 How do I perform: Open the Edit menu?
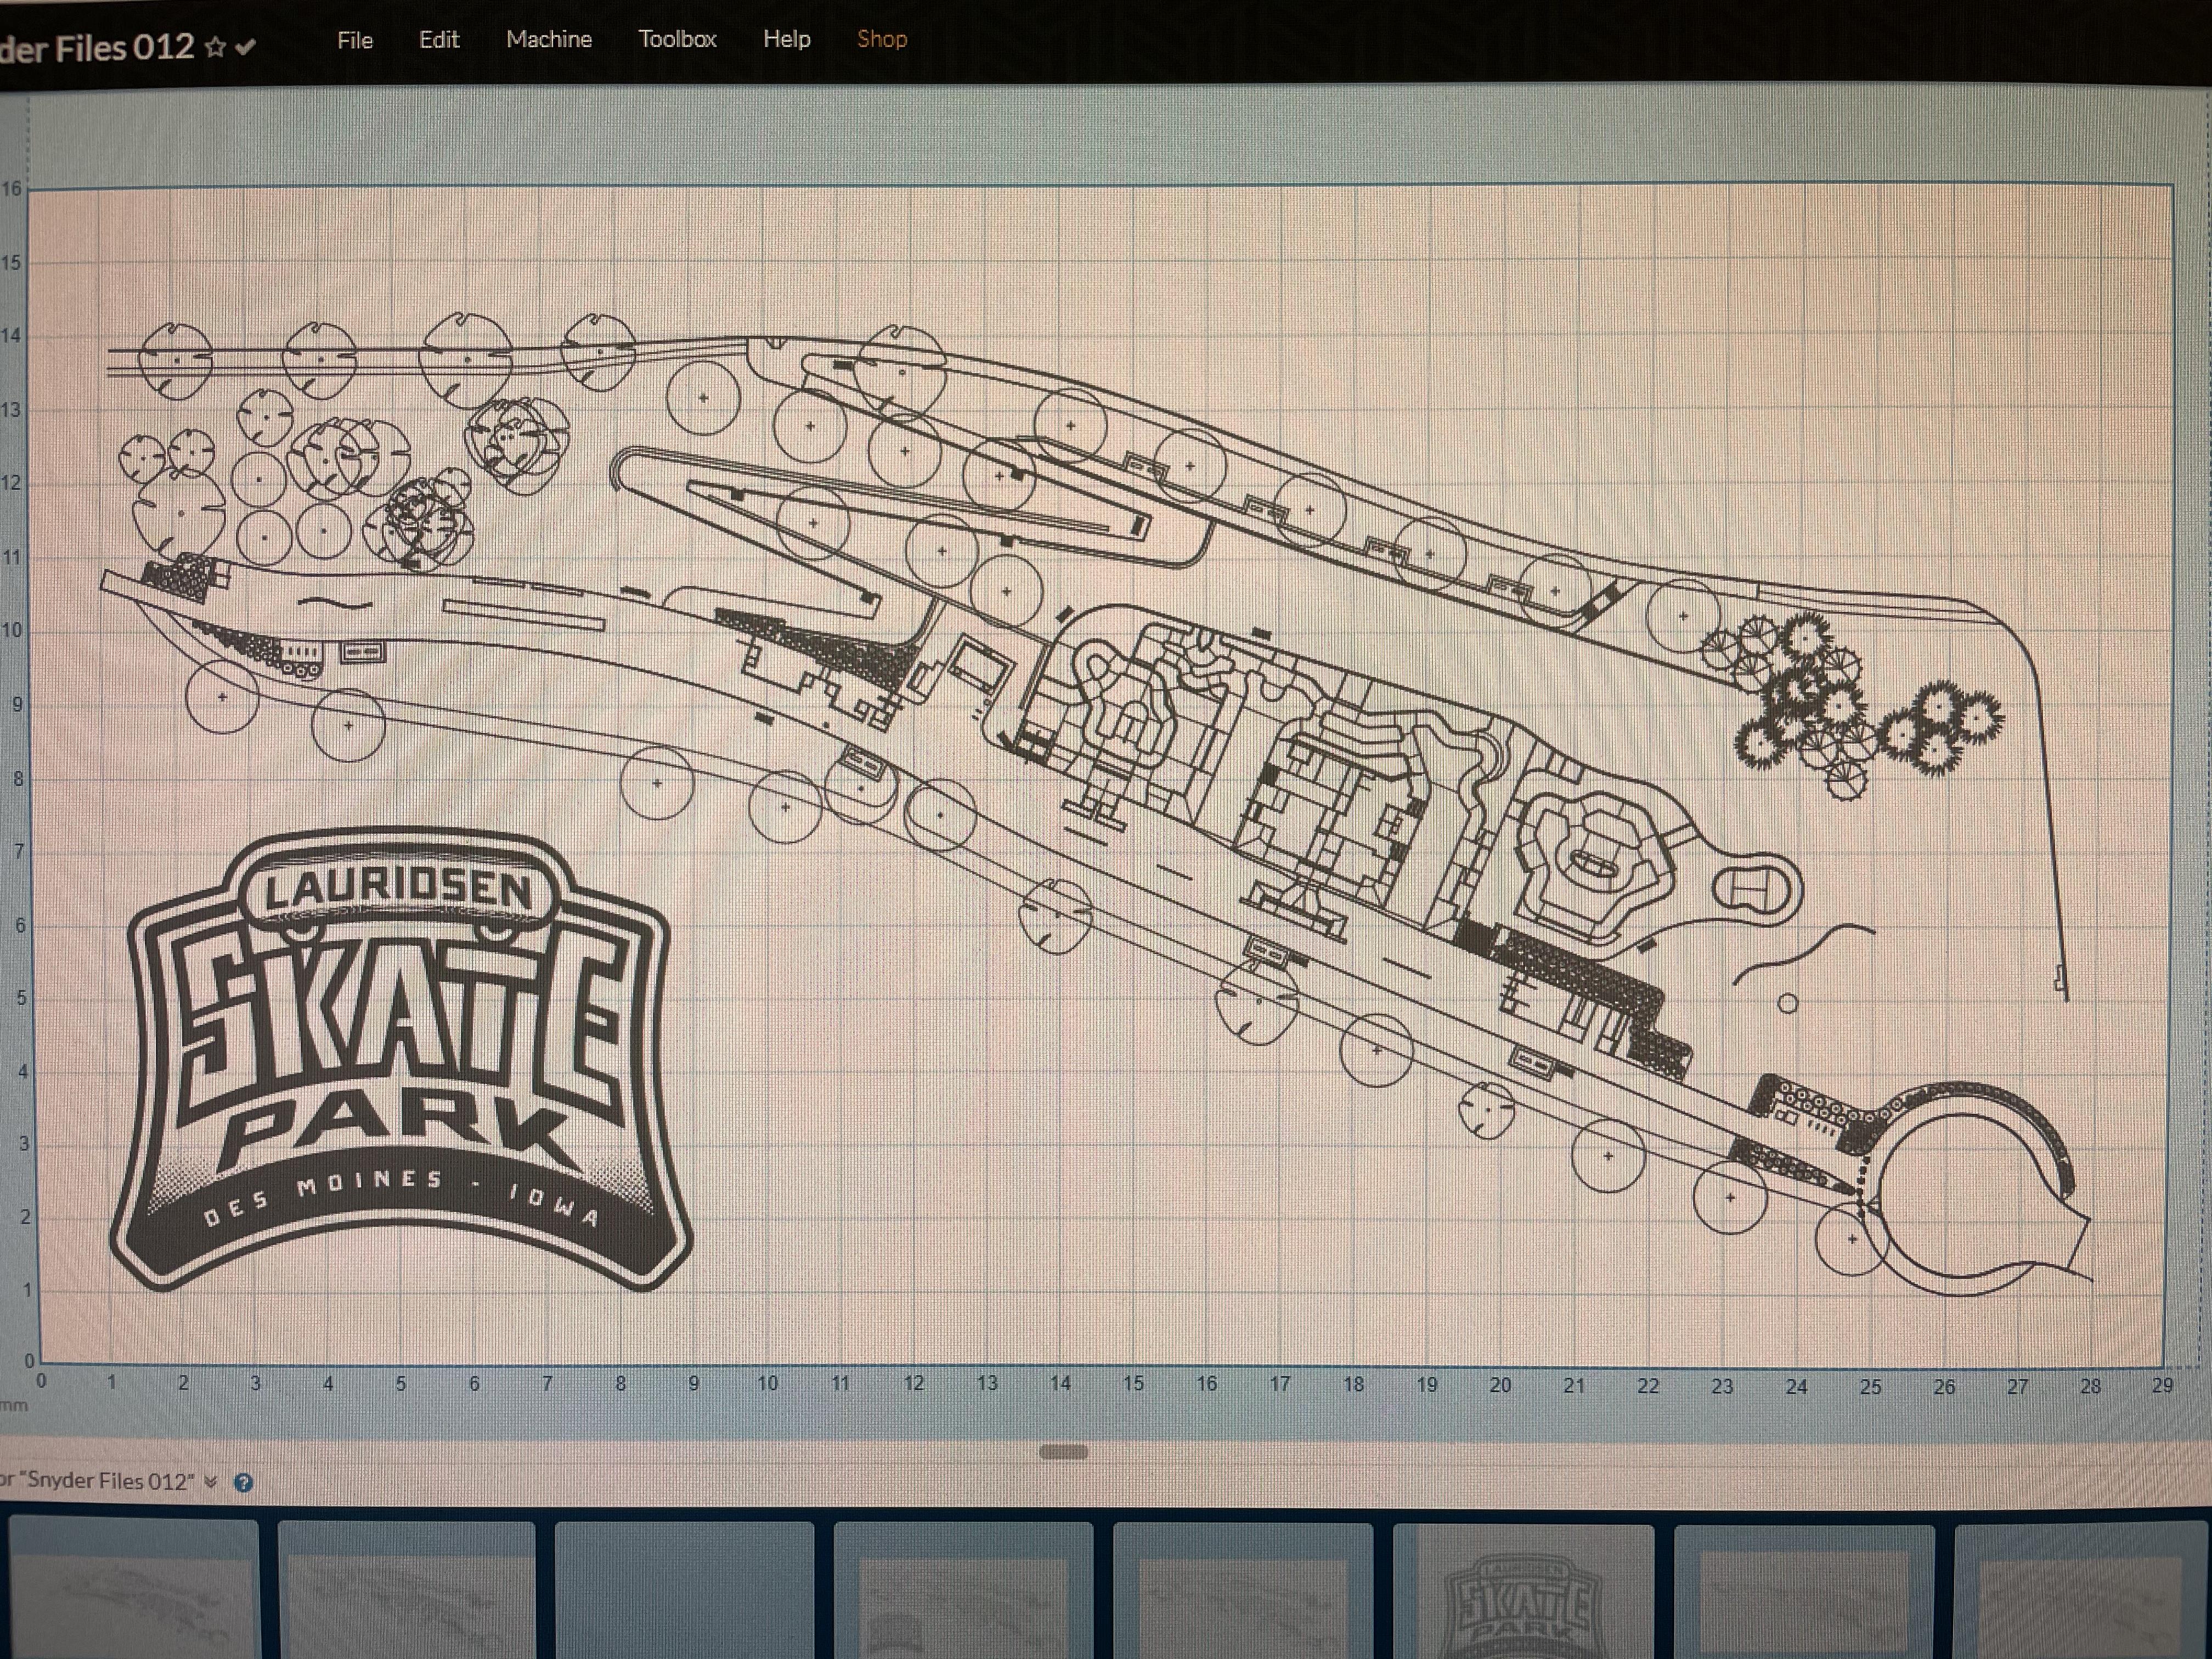pyautogui.click(x=439, y=40)
